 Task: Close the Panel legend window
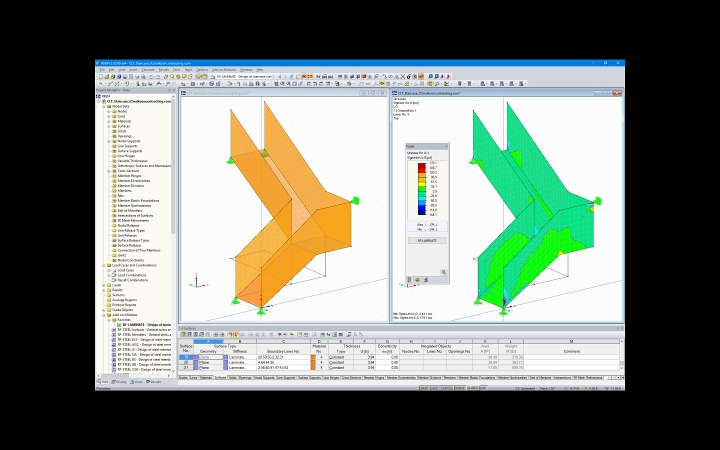[446, 146]
